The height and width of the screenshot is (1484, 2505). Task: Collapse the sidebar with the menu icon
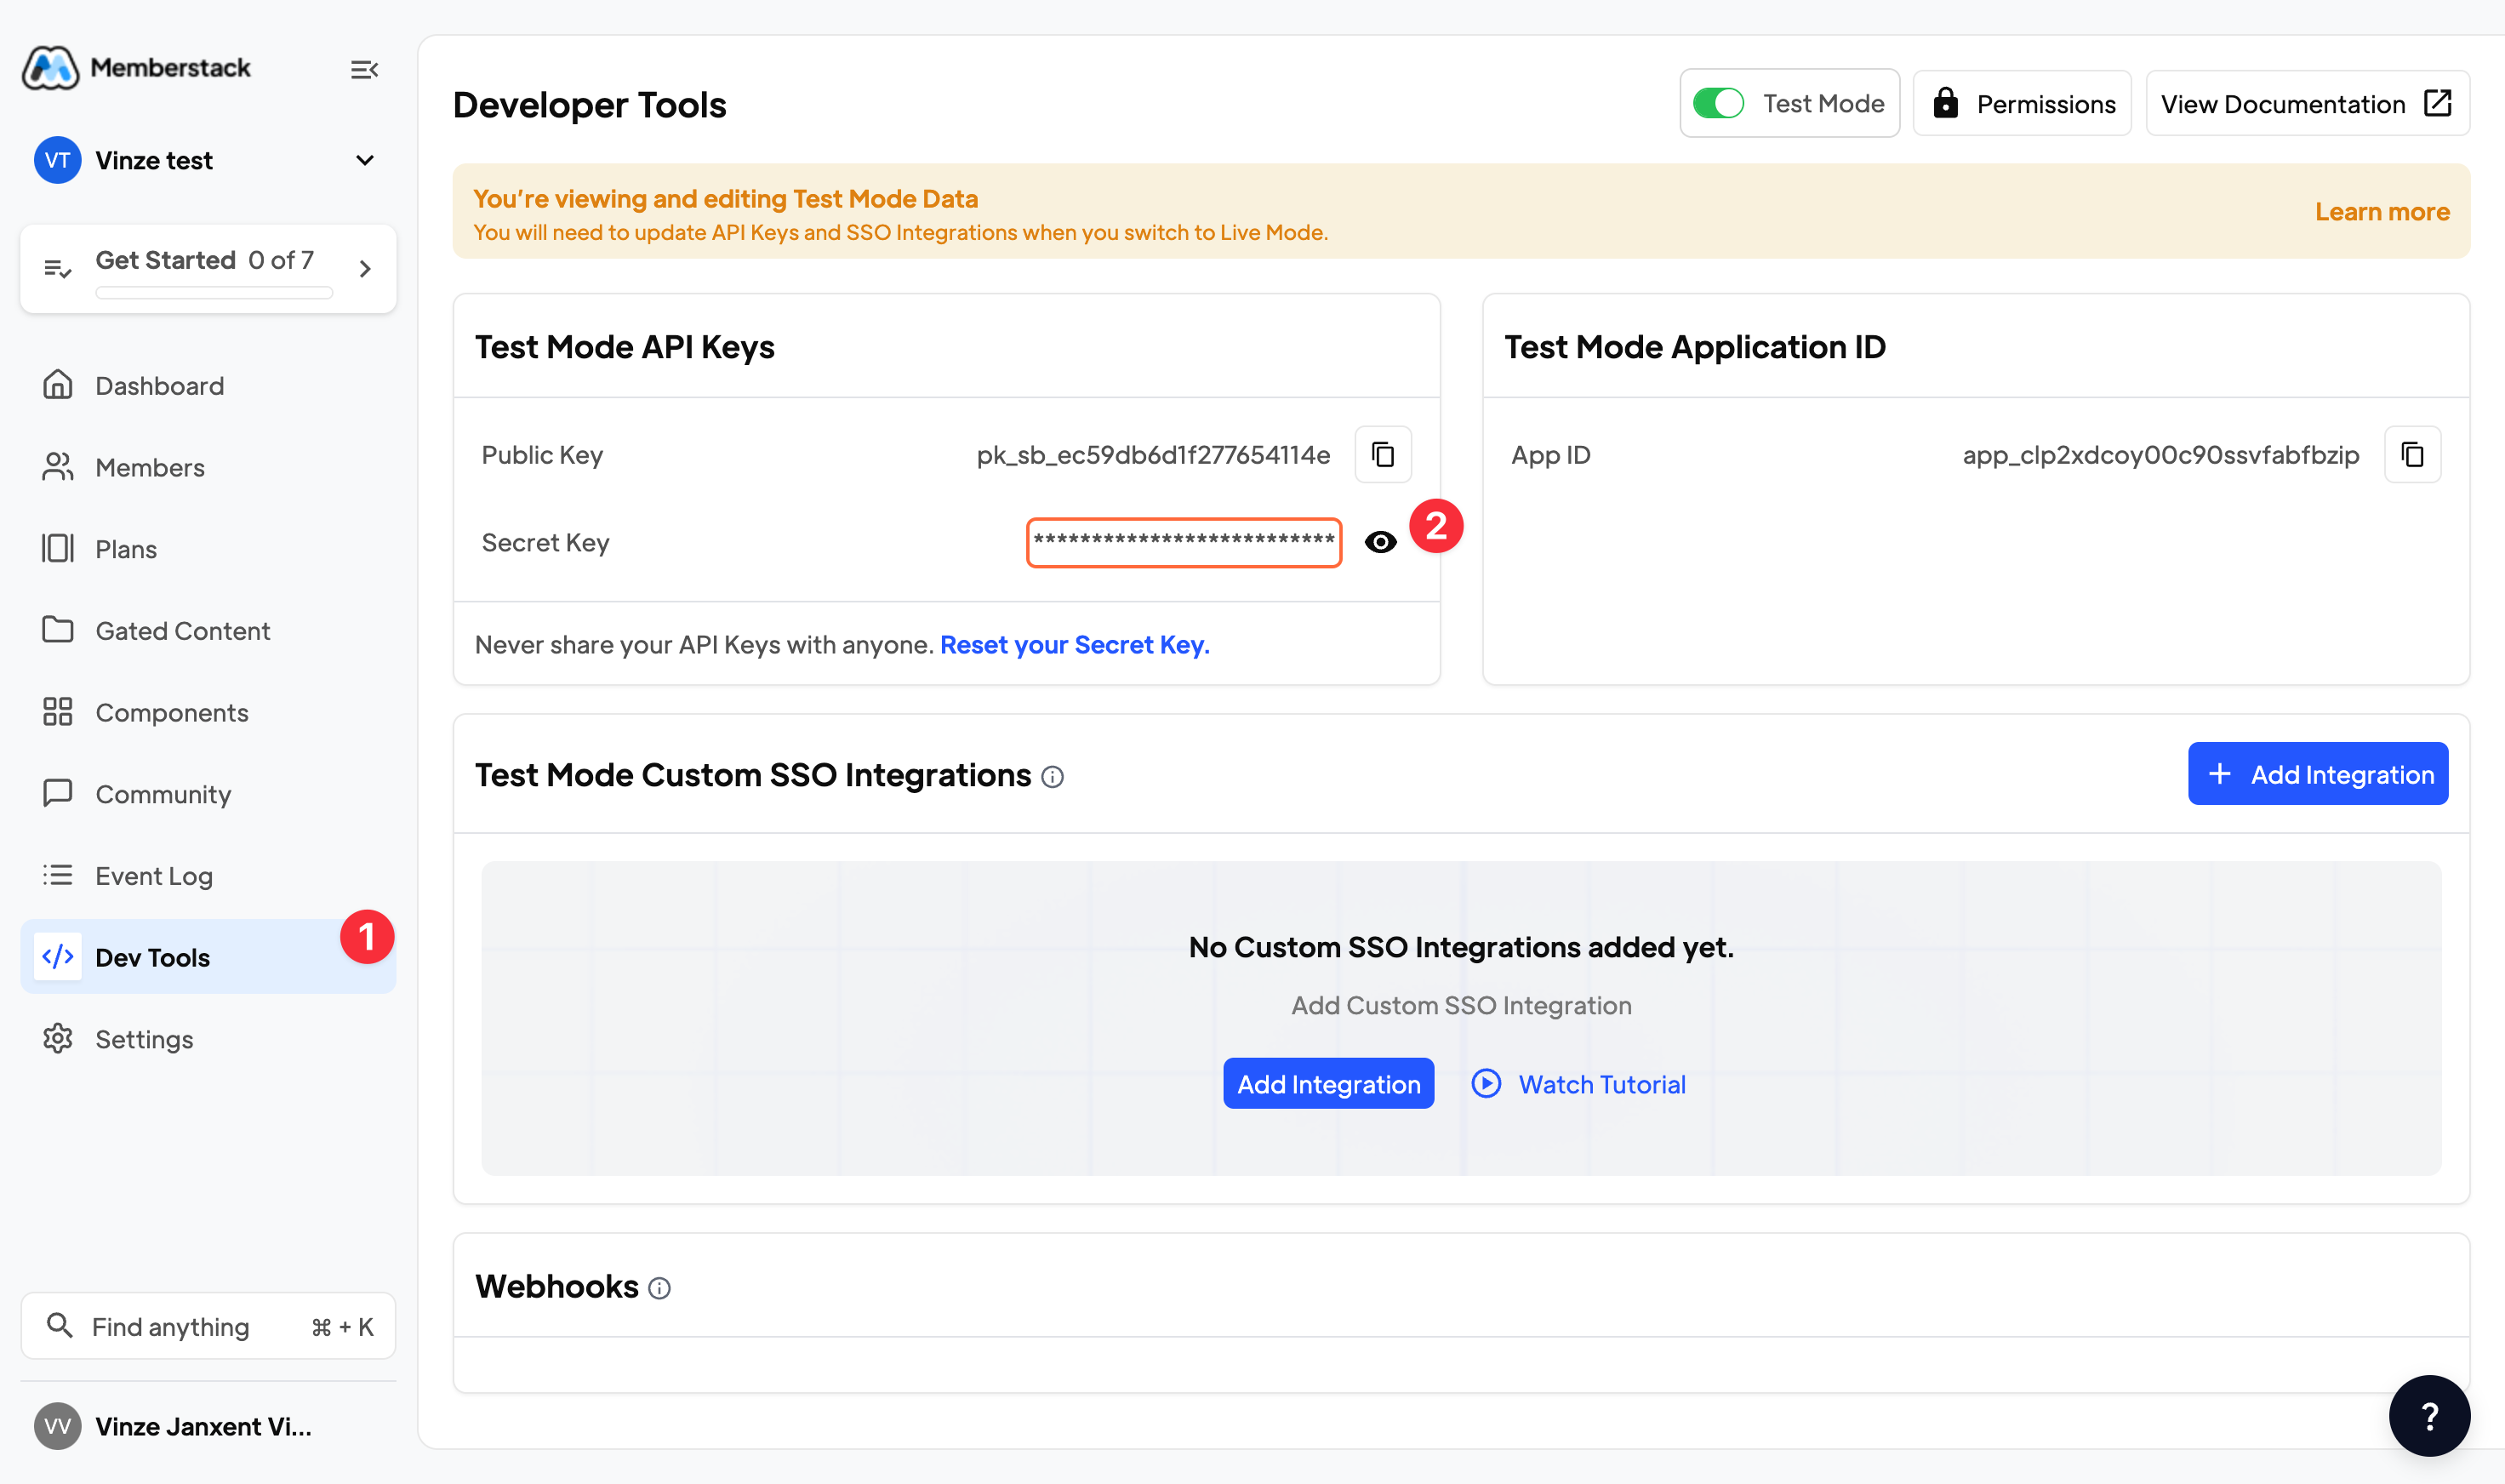tap(364, 69)
